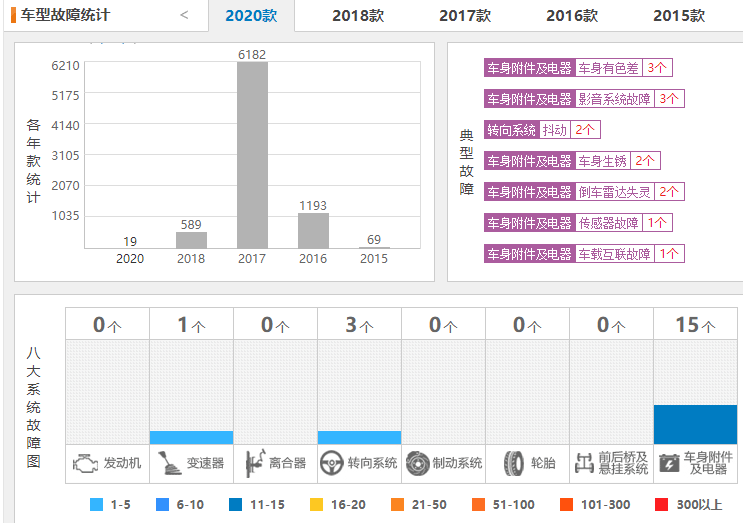This screenshot has height=523, width=743.
Task: Click the left arrow next to 车型故障统计
Action: pyautogui.click(x=184, y=15)
